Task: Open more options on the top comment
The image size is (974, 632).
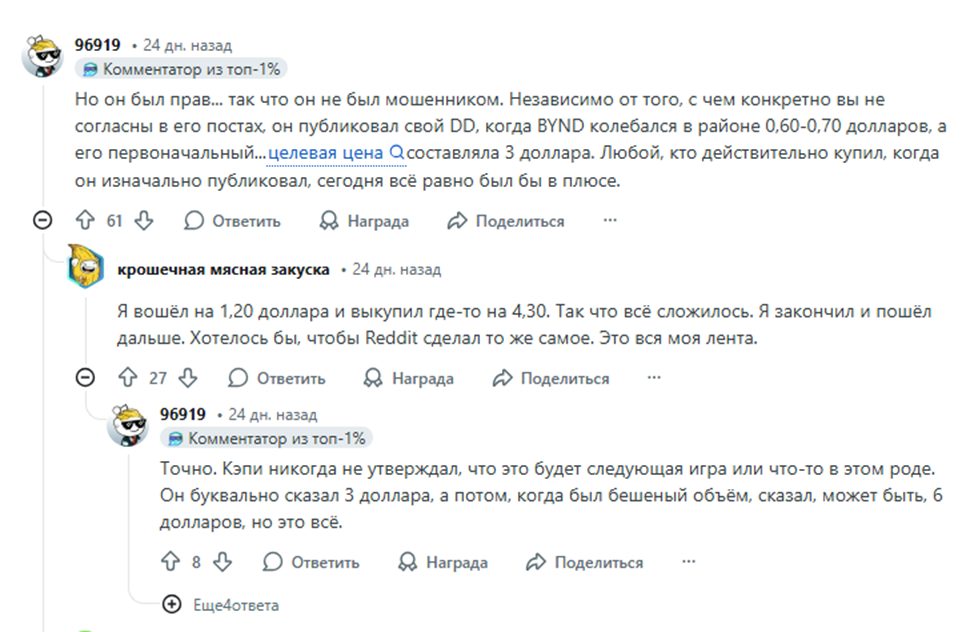Action: [610, 221]
